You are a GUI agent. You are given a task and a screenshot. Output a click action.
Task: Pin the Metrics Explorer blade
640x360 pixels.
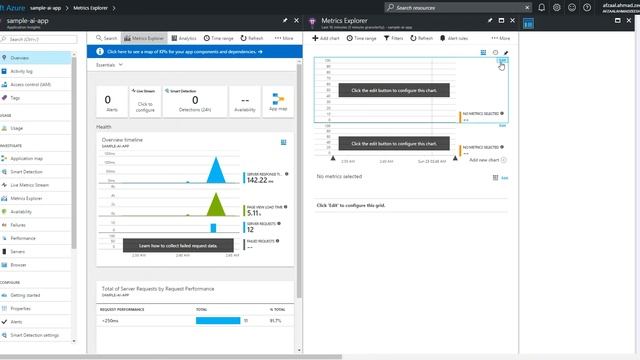(x=490, y=20)
